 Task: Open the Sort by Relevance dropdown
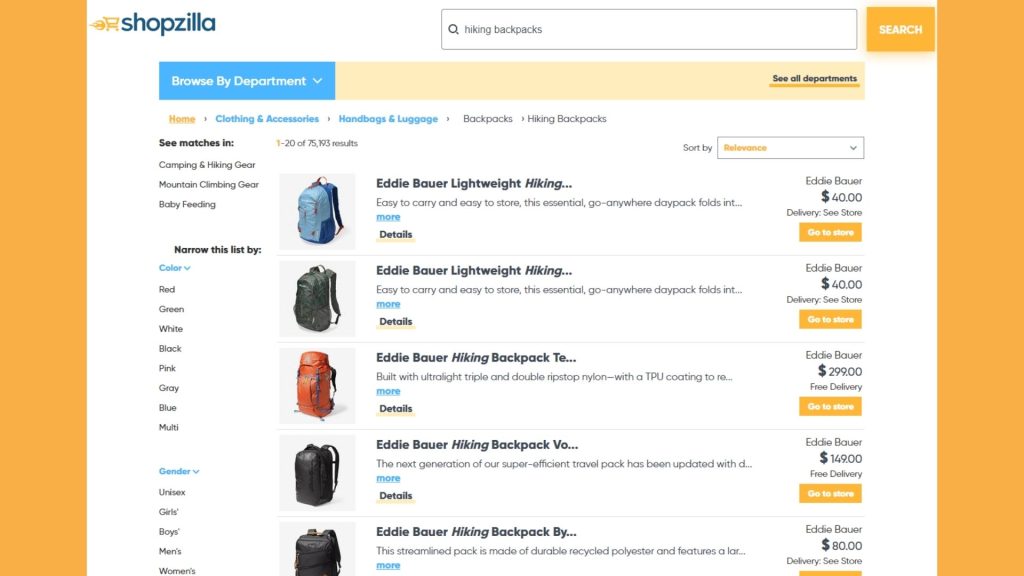click(x=790, y=148)
